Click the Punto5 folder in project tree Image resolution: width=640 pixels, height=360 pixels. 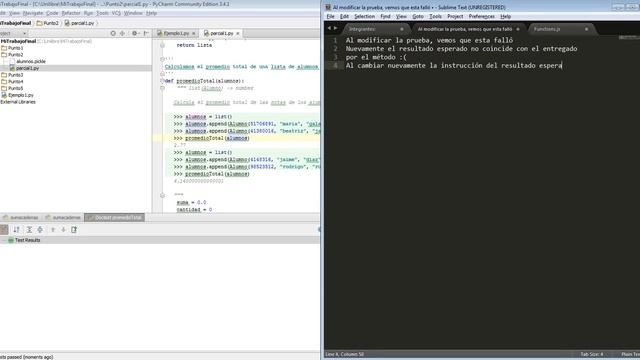coord(12,88)
